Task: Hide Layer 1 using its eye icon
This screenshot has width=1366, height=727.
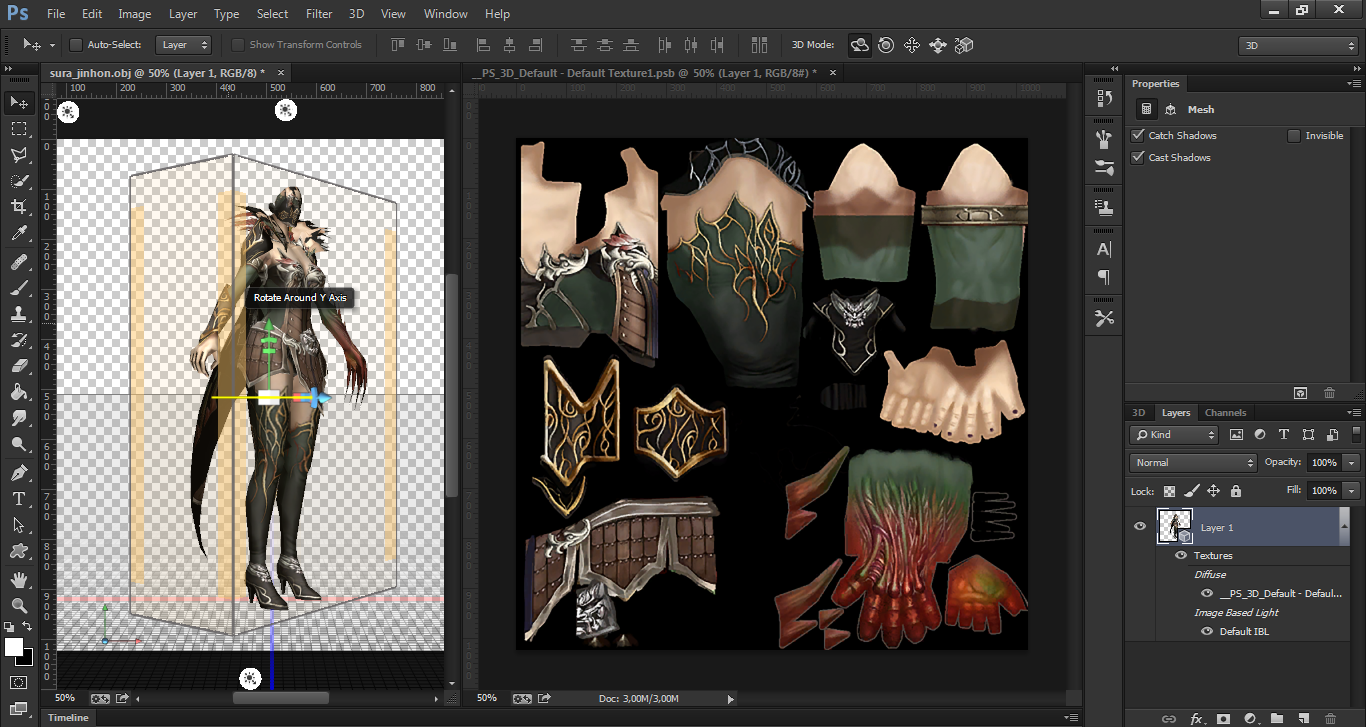Action: click(1140, 527)
